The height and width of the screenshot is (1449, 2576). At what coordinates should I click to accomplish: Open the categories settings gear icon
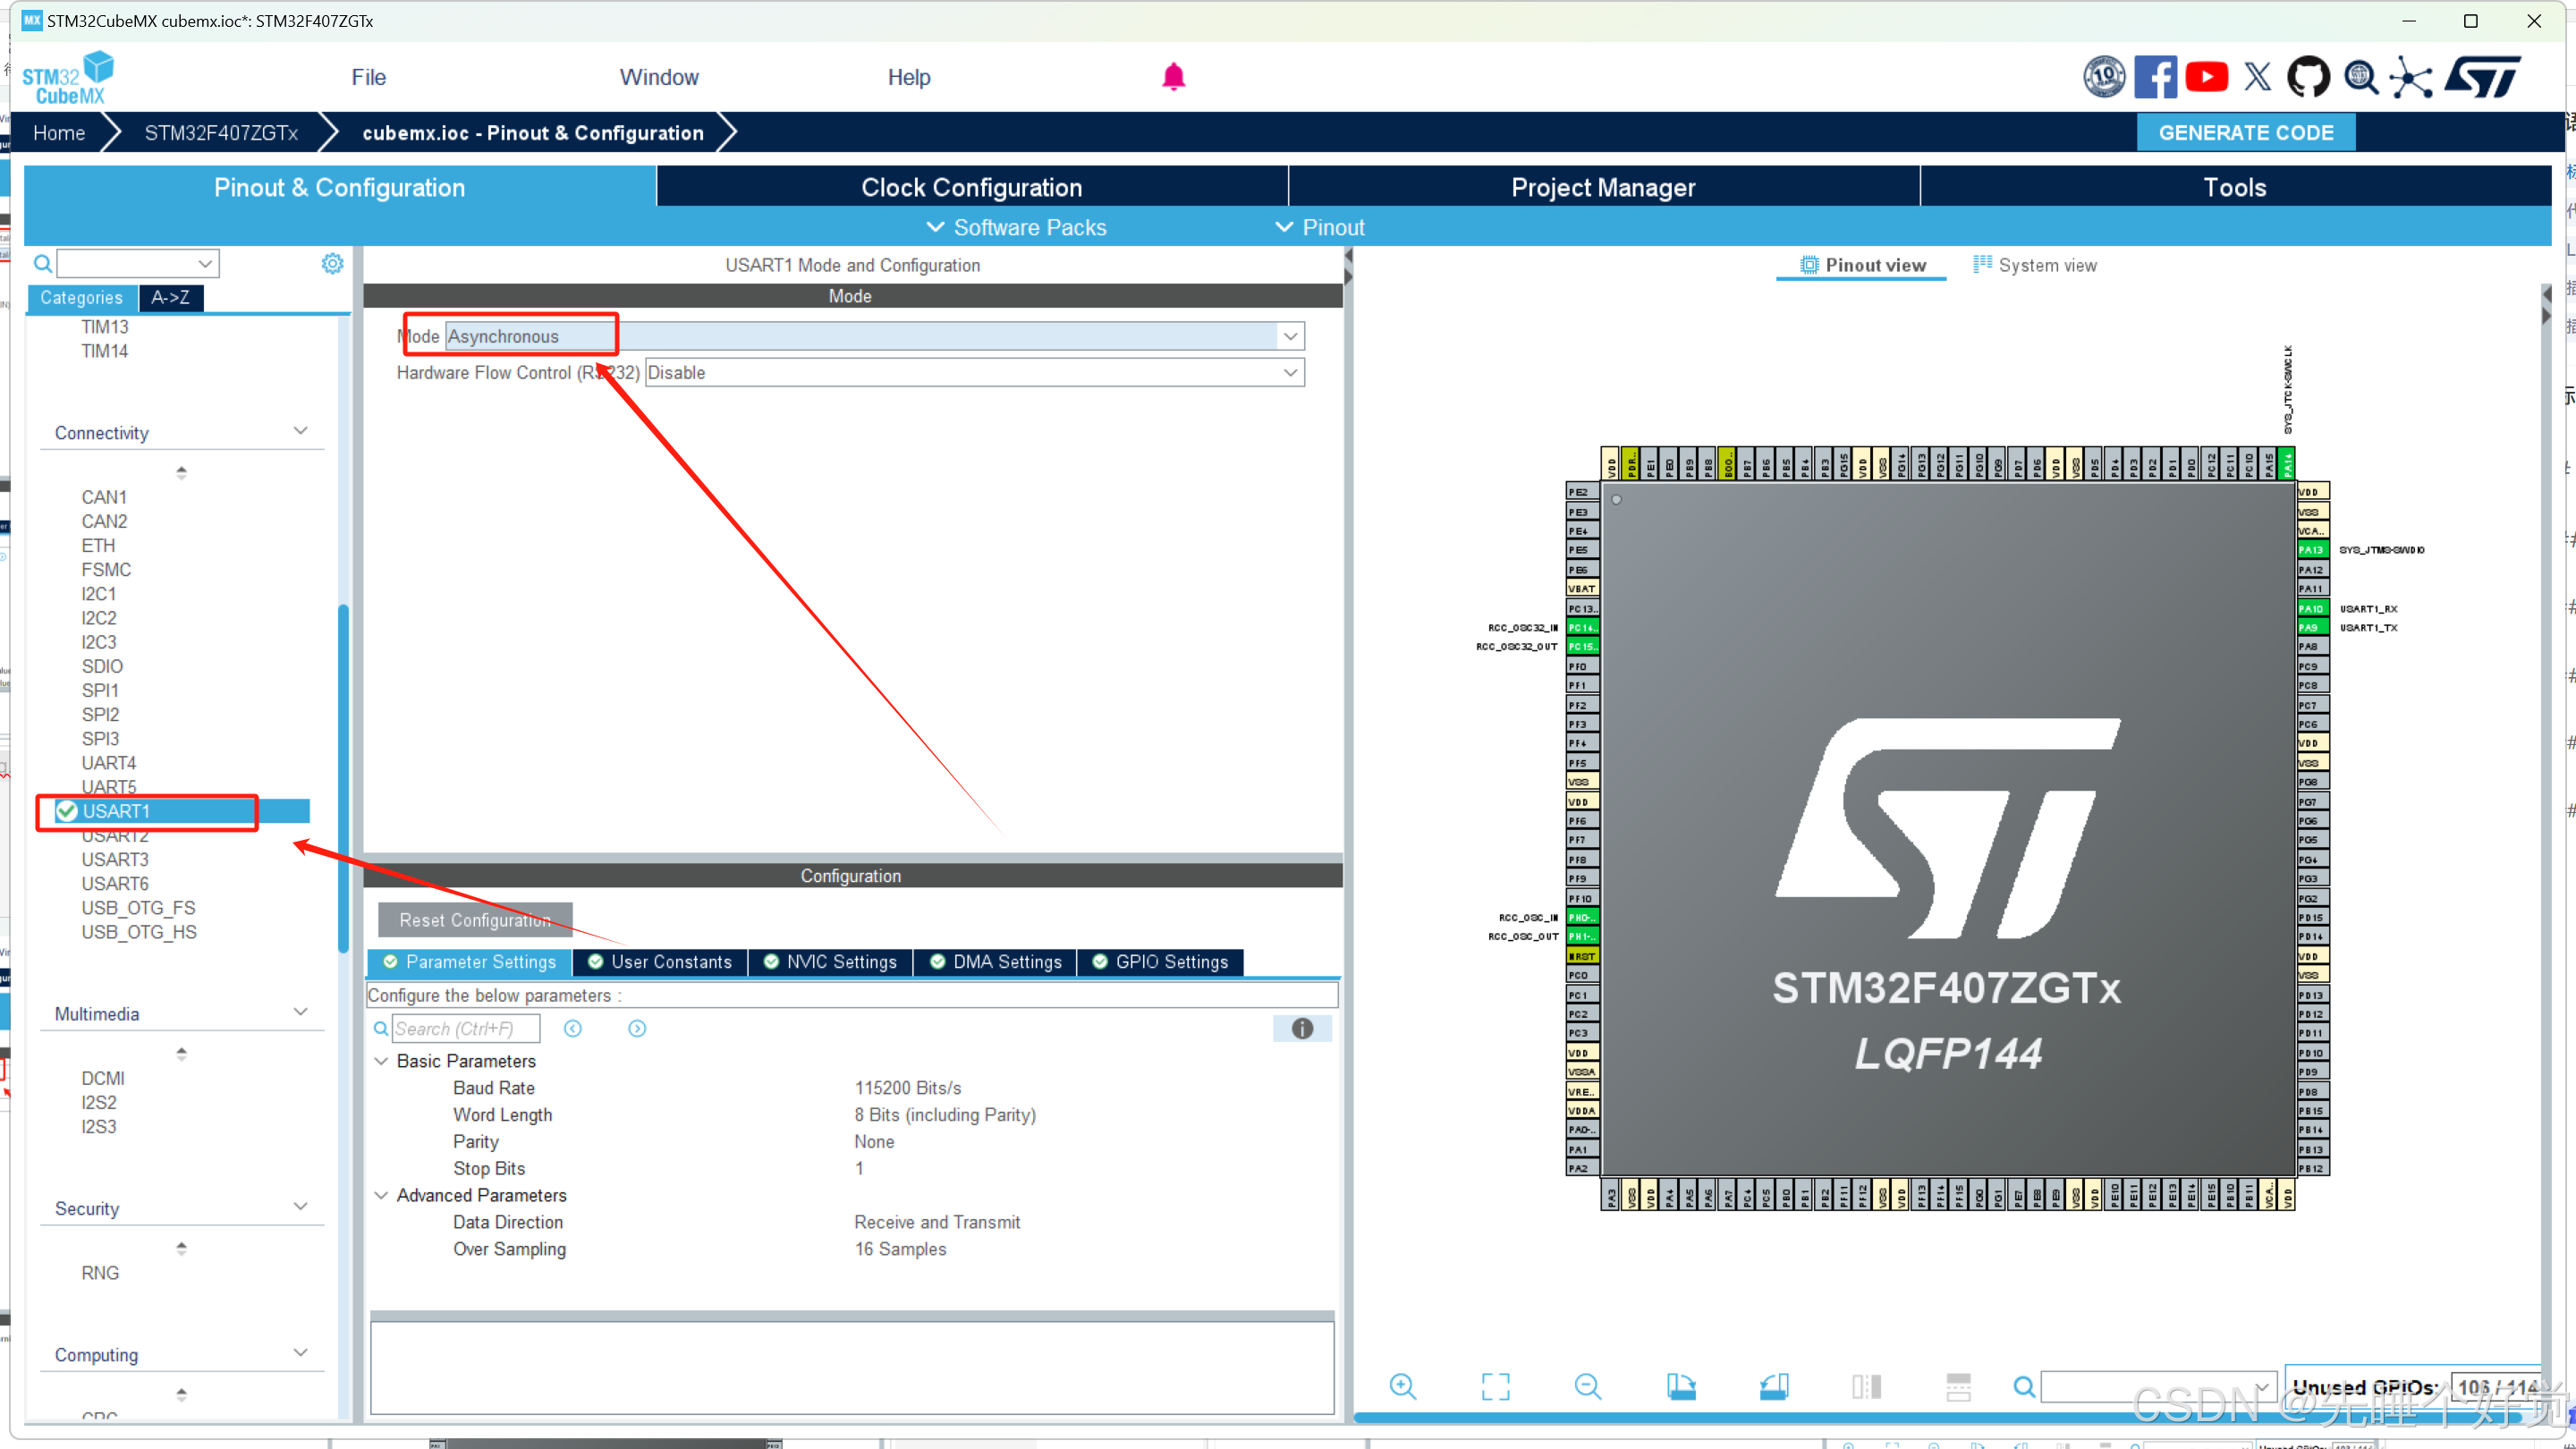pos(332,263)
